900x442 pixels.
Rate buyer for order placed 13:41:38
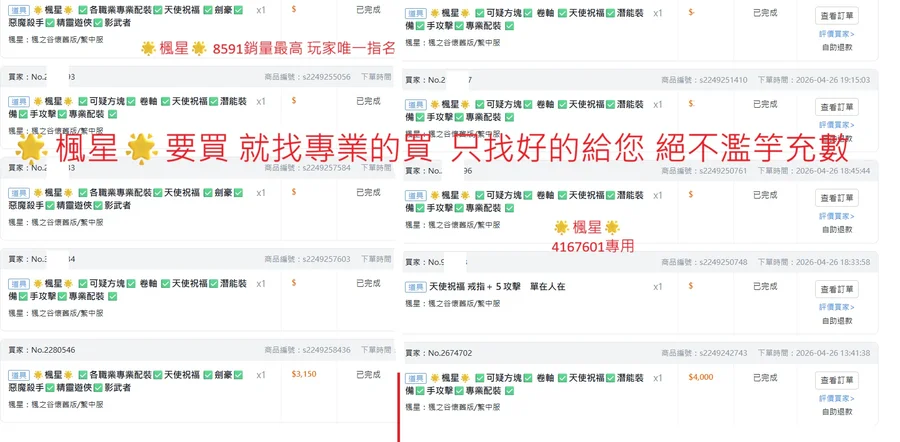pyautogui.click(x=837, y=398)
